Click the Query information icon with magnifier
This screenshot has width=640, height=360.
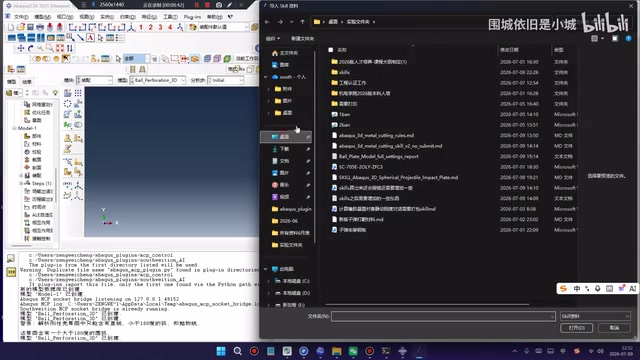click(71, 38)
